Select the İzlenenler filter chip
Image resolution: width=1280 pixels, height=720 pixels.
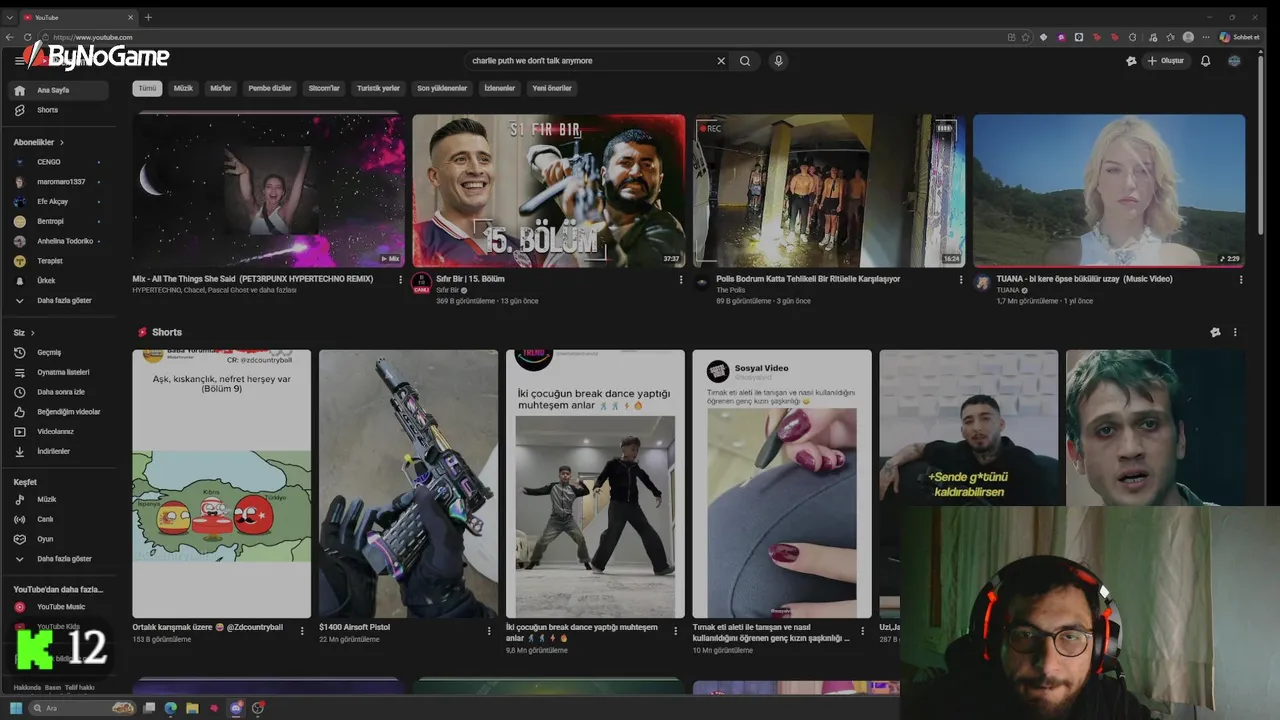click(x=499, y=88)
